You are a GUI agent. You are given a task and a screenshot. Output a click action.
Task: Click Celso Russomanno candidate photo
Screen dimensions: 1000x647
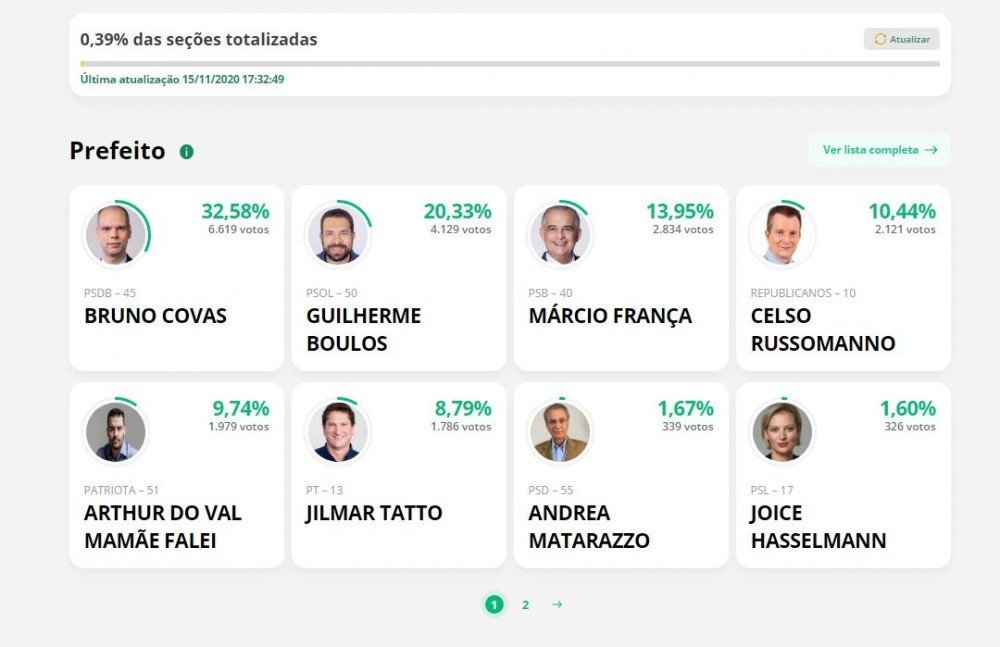782,235
